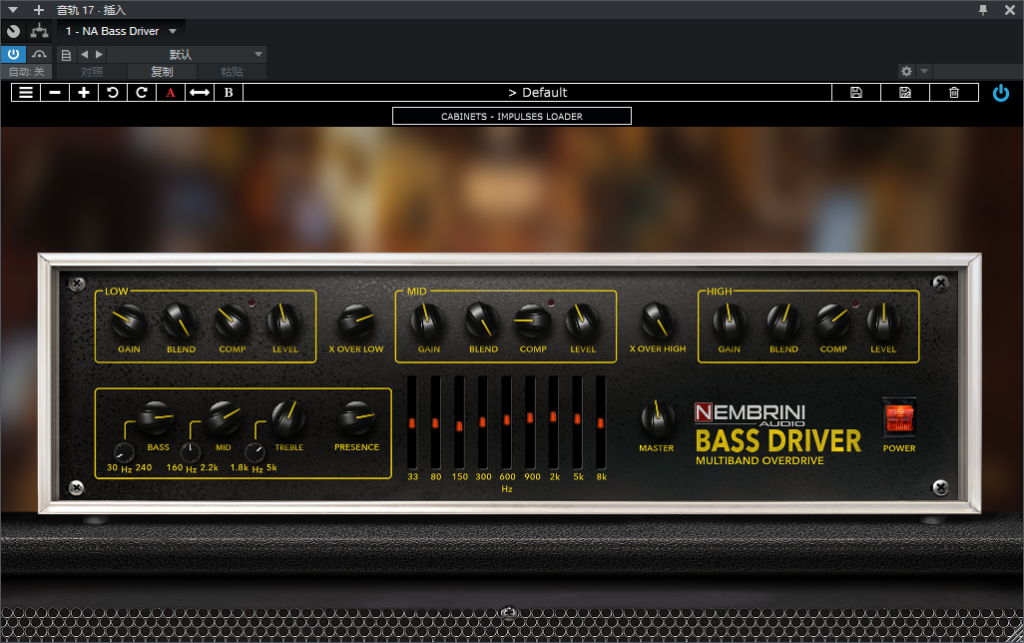Click the small 1.8k-5k treble frequency knob

(255, 452)
